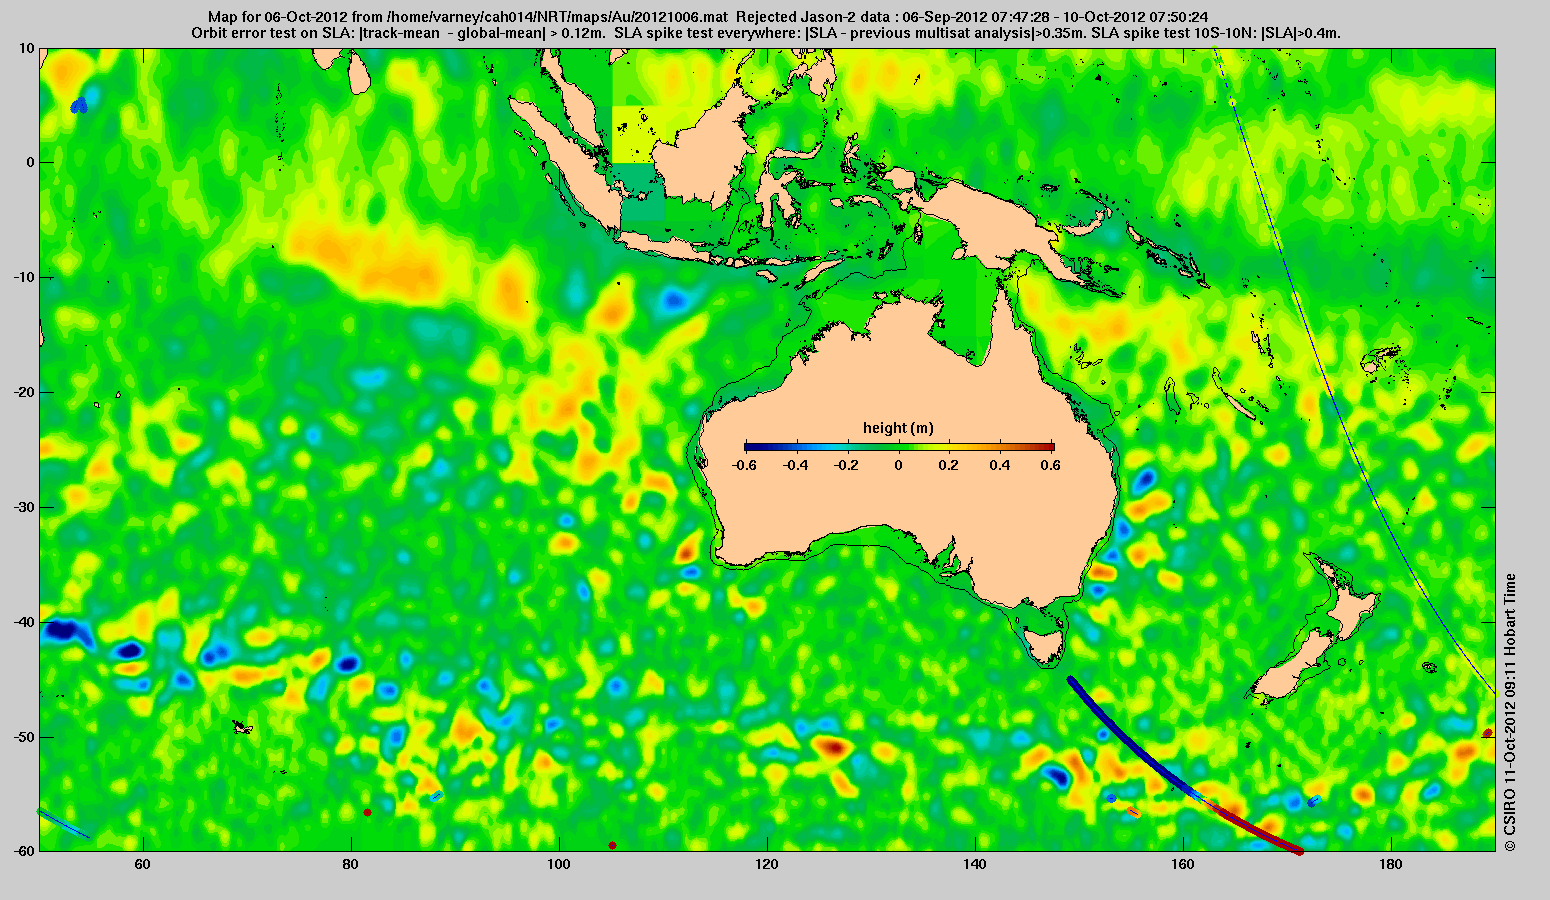Image resolution: width=1550 pixels, height=900 pixels.
Task: Click the red rejected data point near longitude 105
Action: click(x=612, y=845)
